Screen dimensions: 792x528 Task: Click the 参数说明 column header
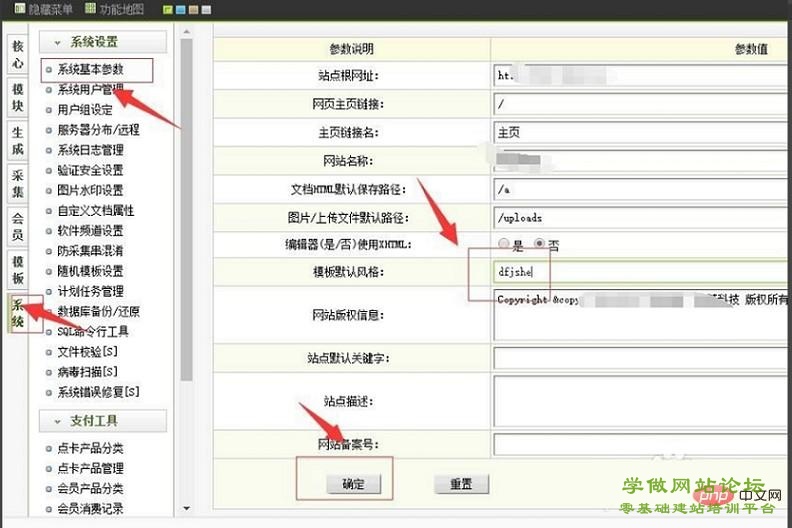[352, 49]
